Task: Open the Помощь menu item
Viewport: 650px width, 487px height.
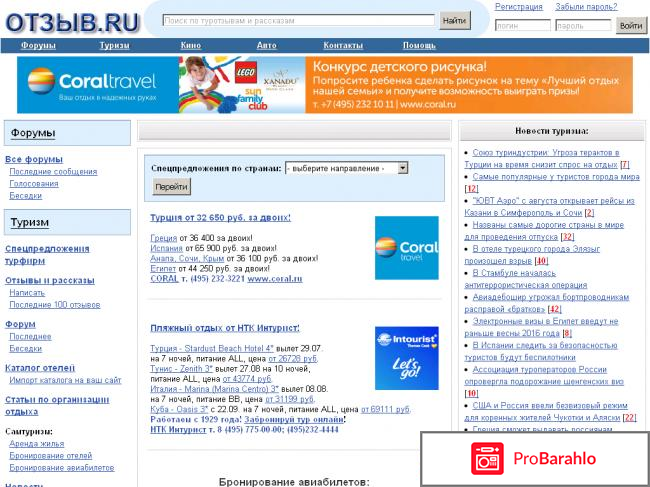Action: (419, 46)
